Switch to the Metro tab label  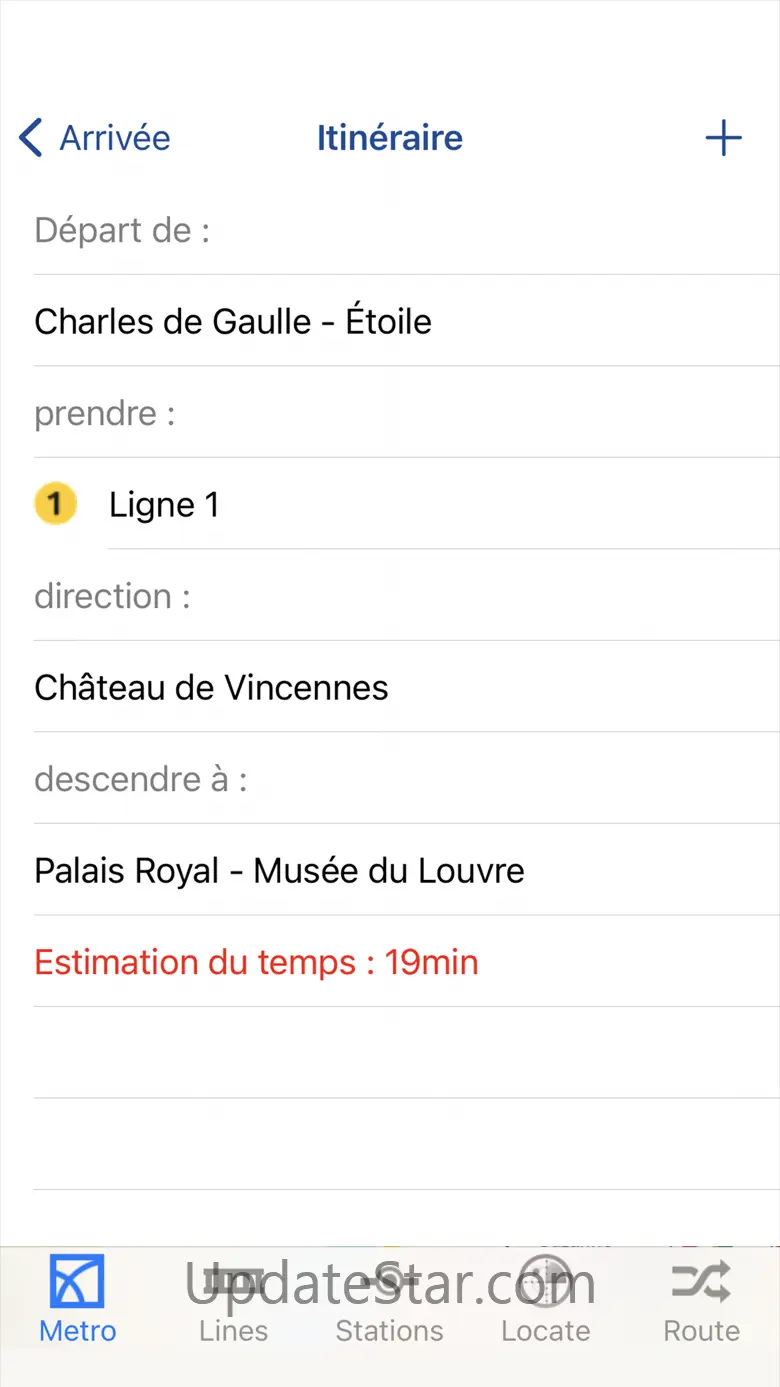[77, 1332]
